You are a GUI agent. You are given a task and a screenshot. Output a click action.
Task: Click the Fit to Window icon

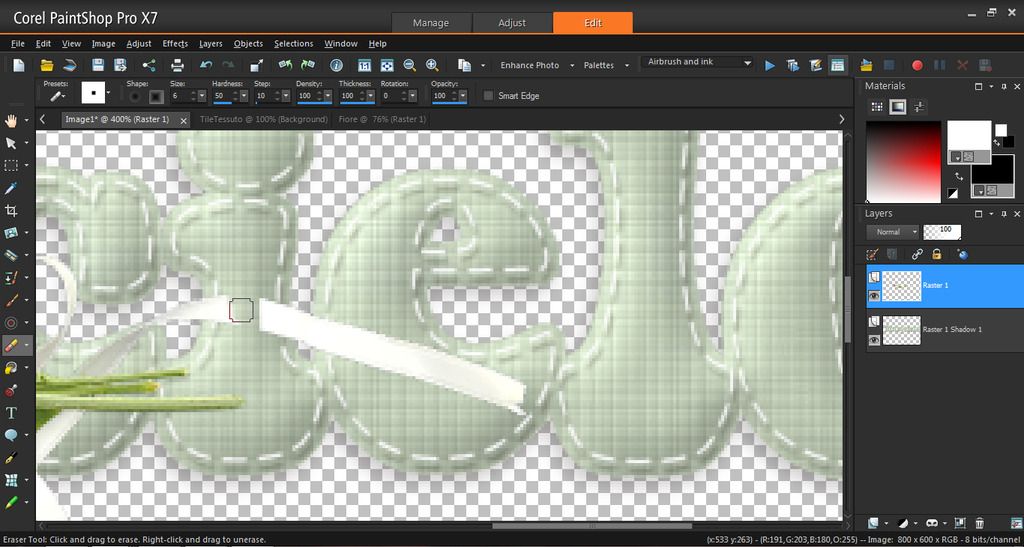coord(387,65)
